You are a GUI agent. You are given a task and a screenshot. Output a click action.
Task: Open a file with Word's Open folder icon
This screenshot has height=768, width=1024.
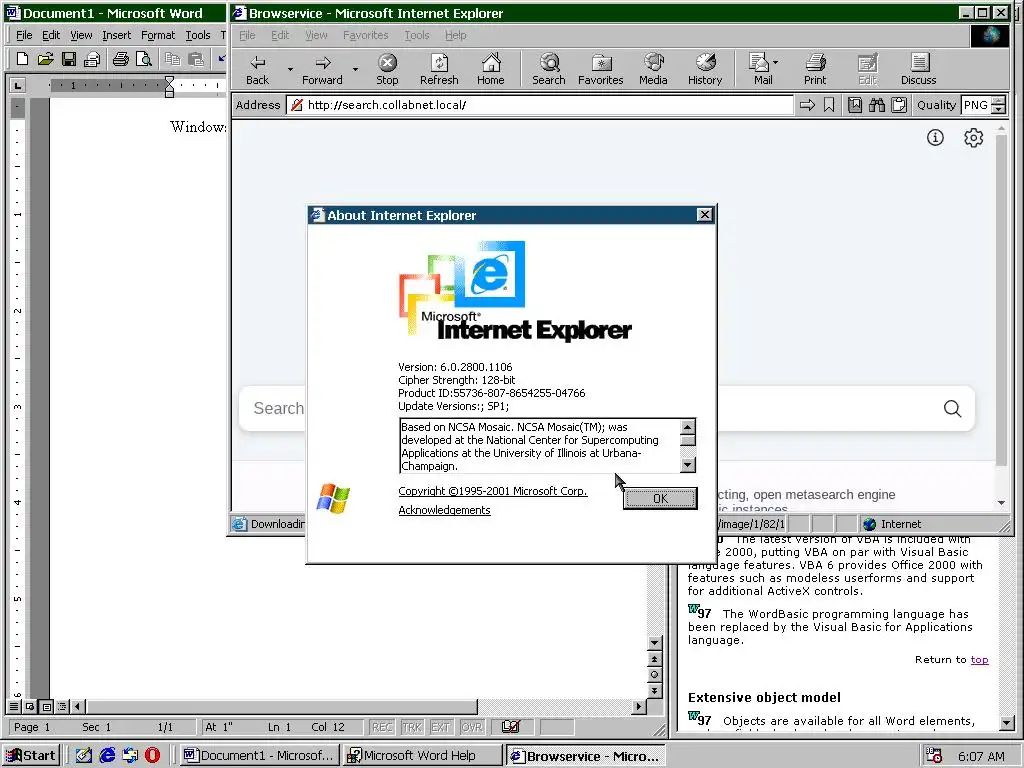click(45, 59)
